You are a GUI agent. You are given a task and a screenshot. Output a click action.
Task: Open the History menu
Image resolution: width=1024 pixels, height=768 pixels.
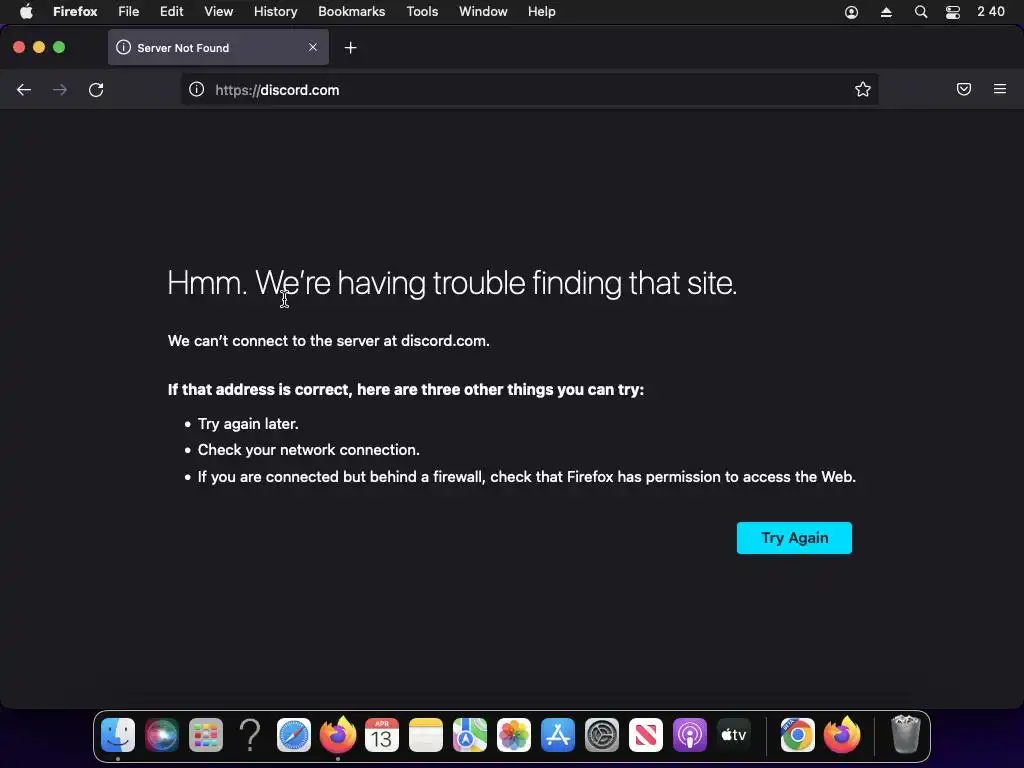tap(276, 12)
